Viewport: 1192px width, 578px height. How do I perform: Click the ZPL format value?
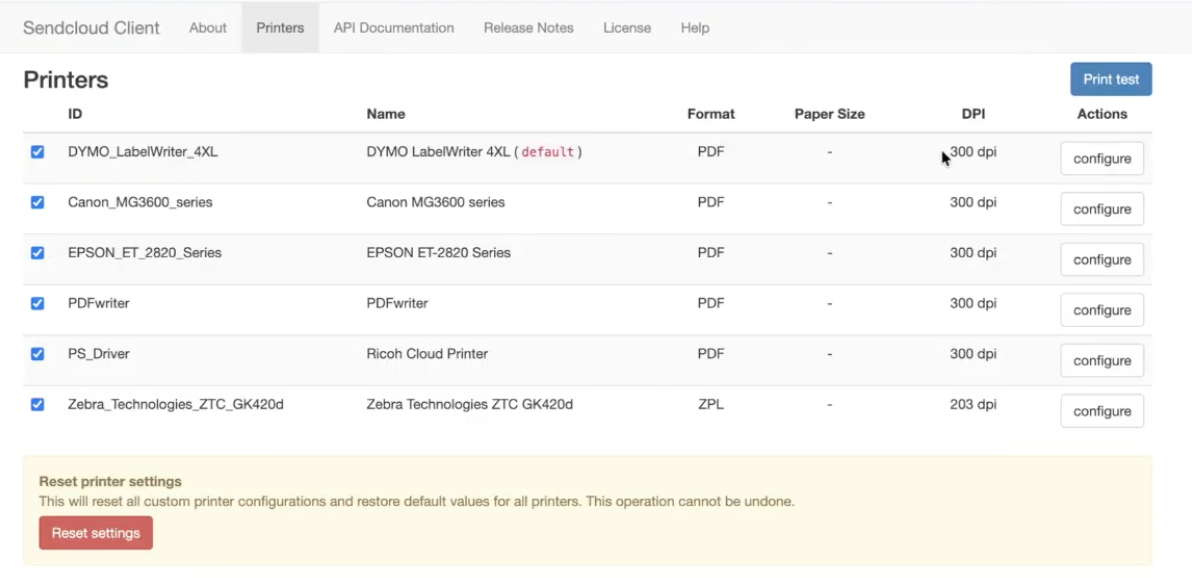pos(711,405)
